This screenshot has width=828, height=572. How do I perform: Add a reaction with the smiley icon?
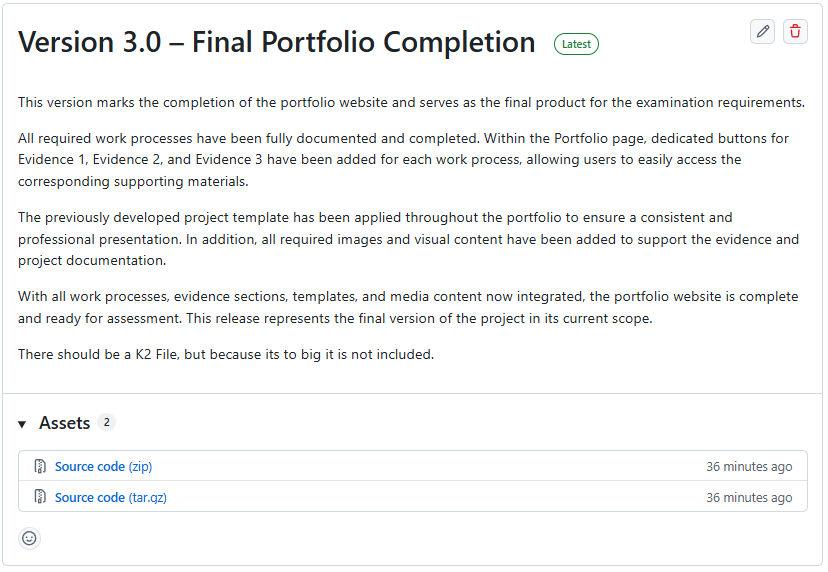[29, 538]
